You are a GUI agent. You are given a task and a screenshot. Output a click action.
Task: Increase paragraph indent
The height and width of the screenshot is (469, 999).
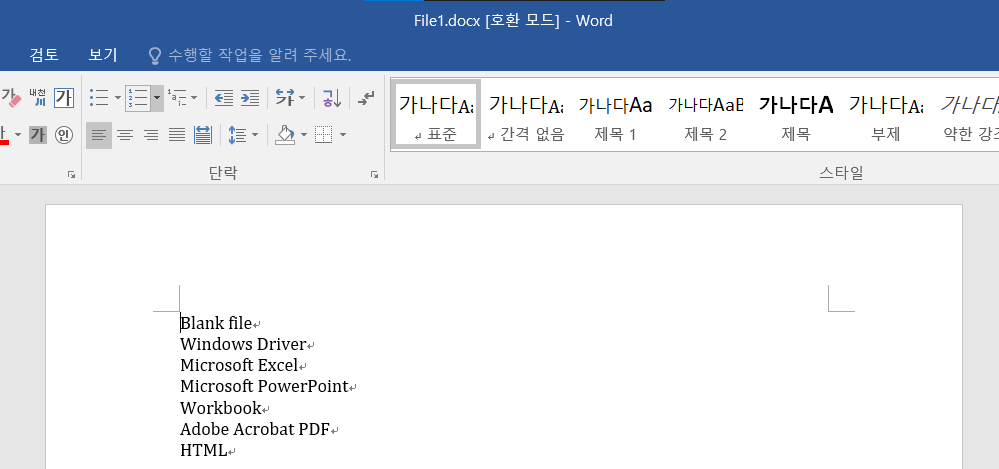(x=250, y=97)
